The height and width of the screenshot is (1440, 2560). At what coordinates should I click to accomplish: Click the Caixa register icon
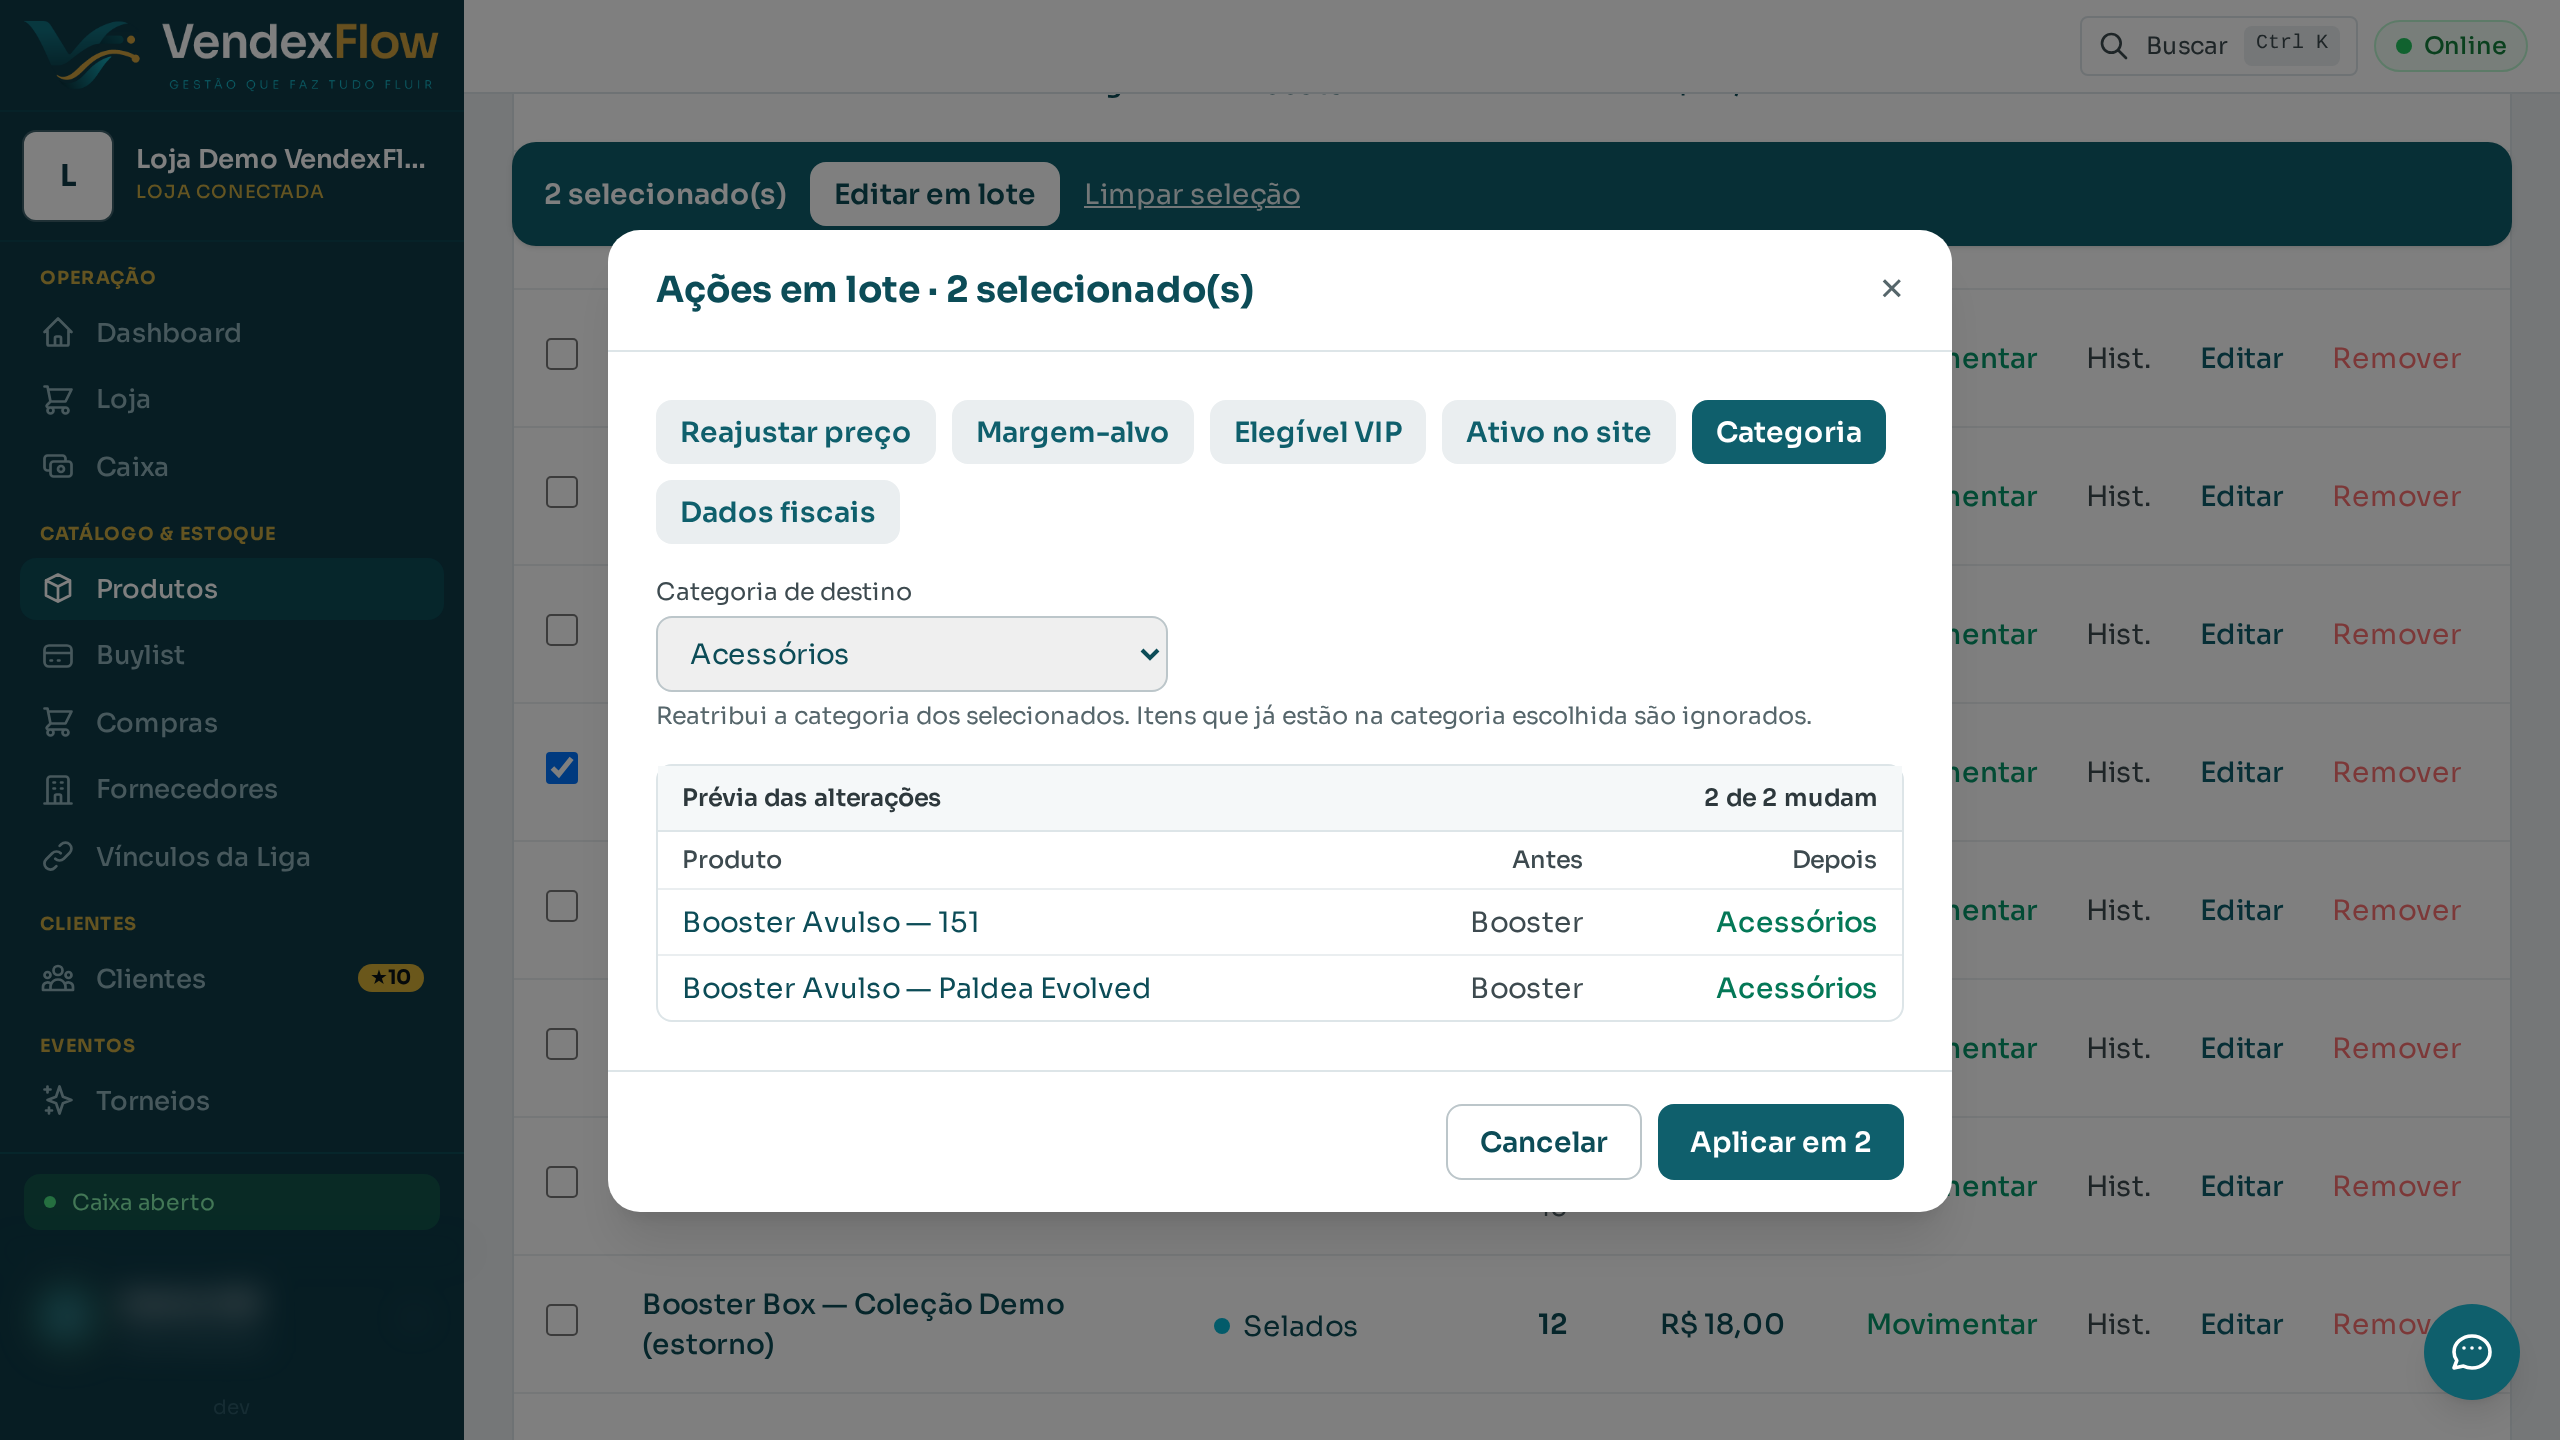click(x=58, y=466)
